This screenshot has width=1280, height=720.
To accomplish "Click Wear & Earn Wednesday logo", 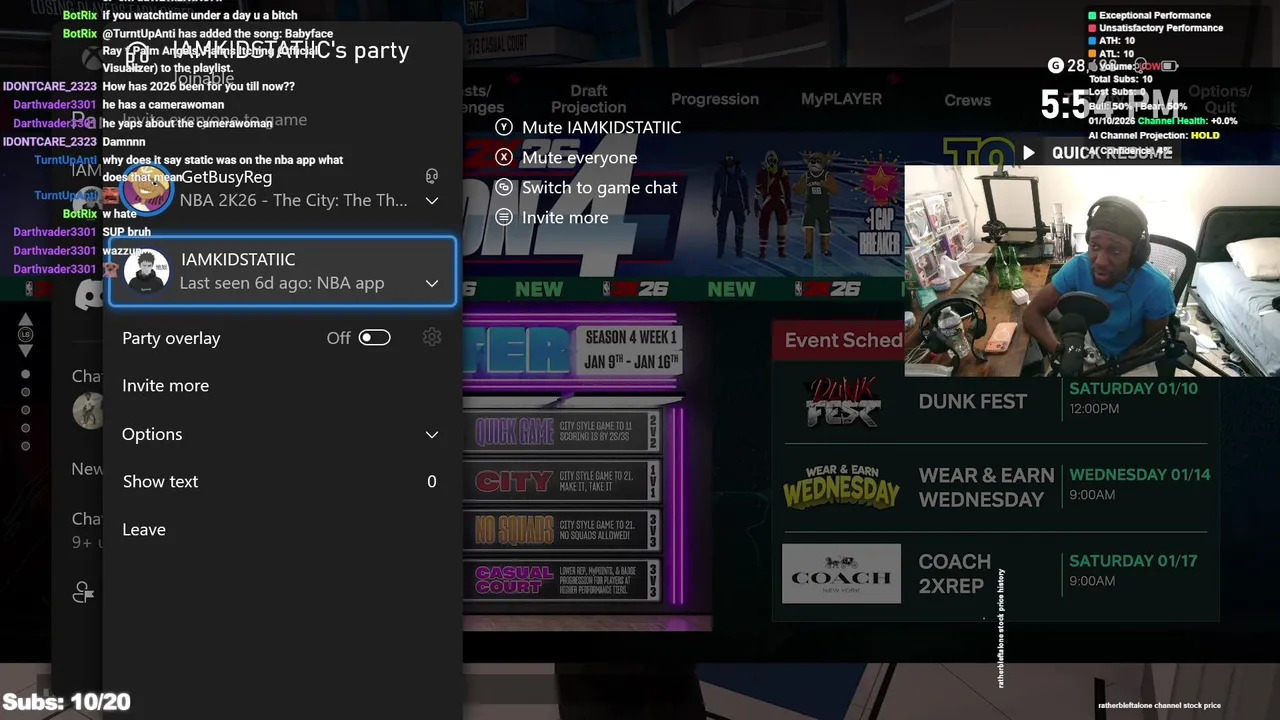I will (x=842, y=487).
